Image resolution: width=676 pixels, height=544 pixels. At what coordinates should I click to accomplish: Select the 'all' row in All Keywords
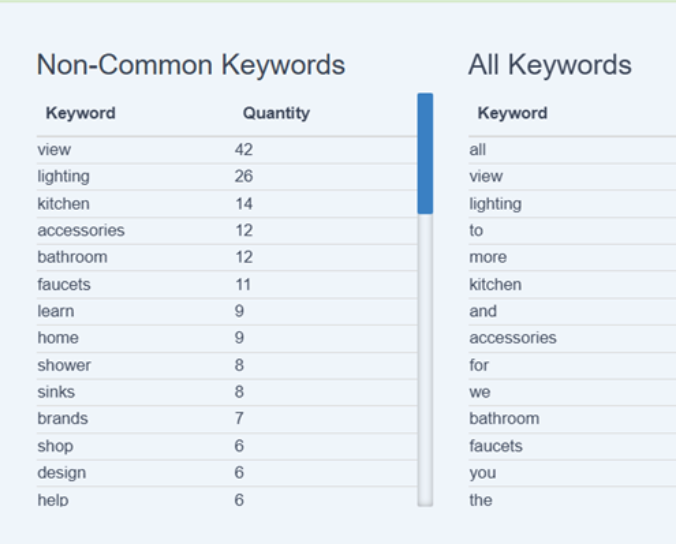[x=478, y=150]
